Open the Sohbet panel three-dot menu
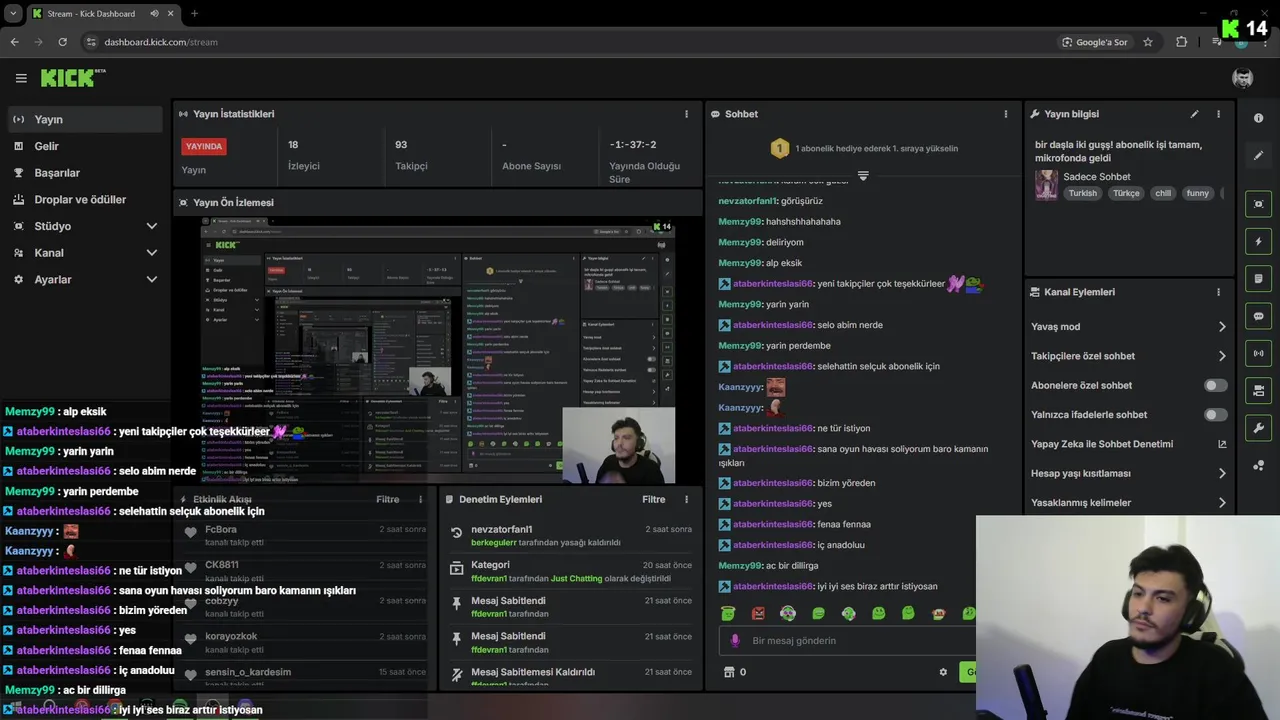 1006,114
